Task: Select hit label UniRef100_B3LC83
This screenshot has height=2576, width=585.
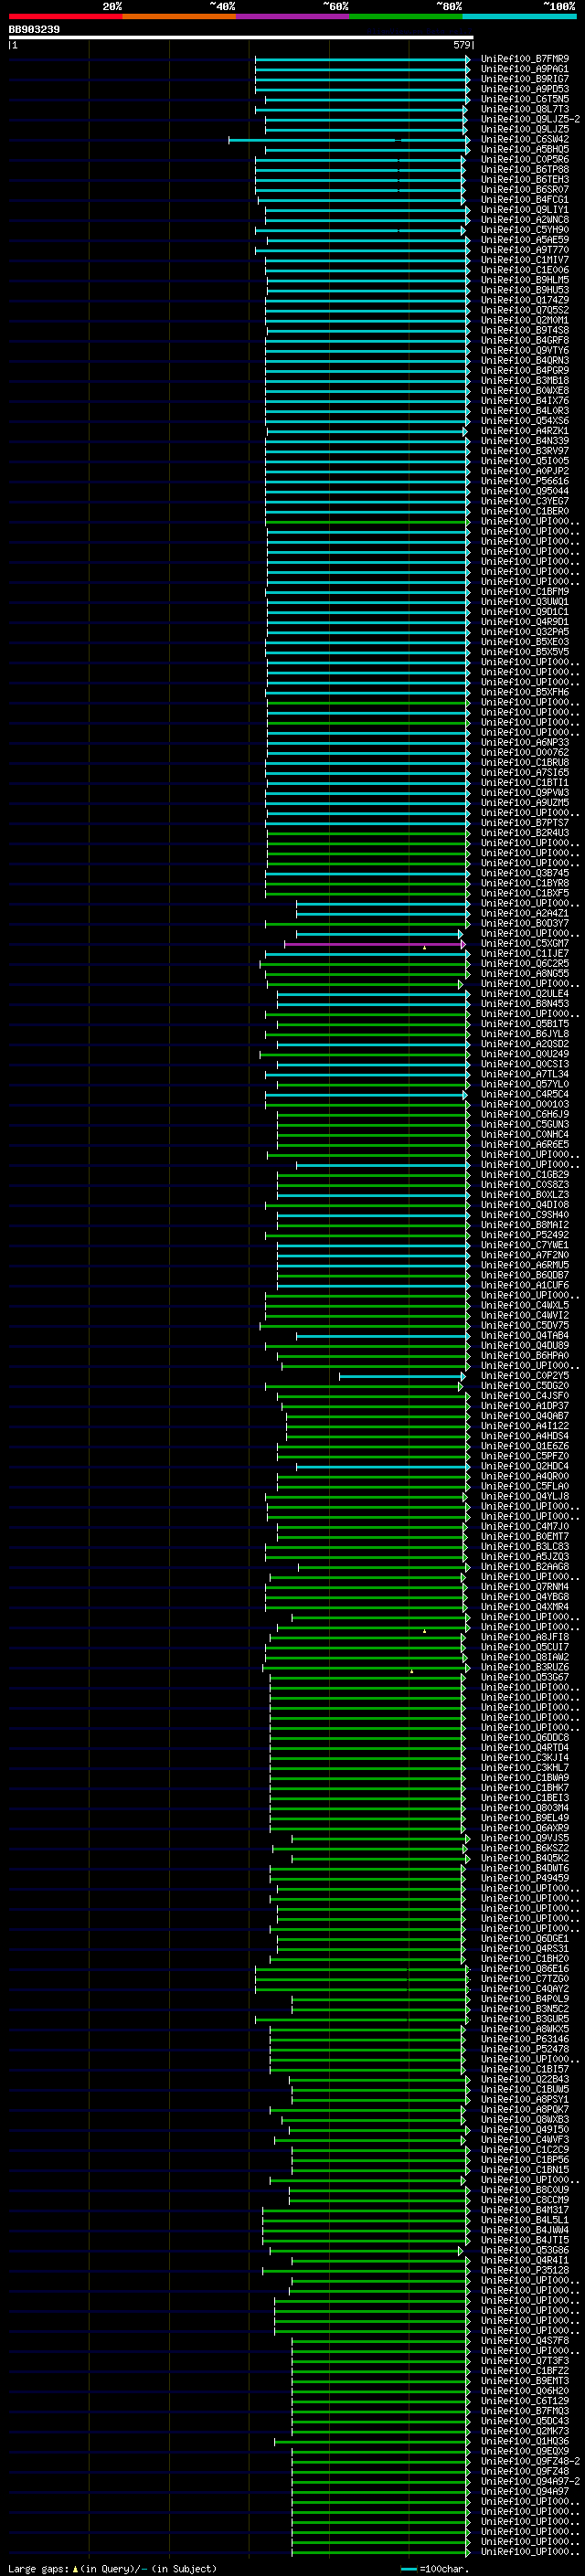Action: [x=525, y=1547]
